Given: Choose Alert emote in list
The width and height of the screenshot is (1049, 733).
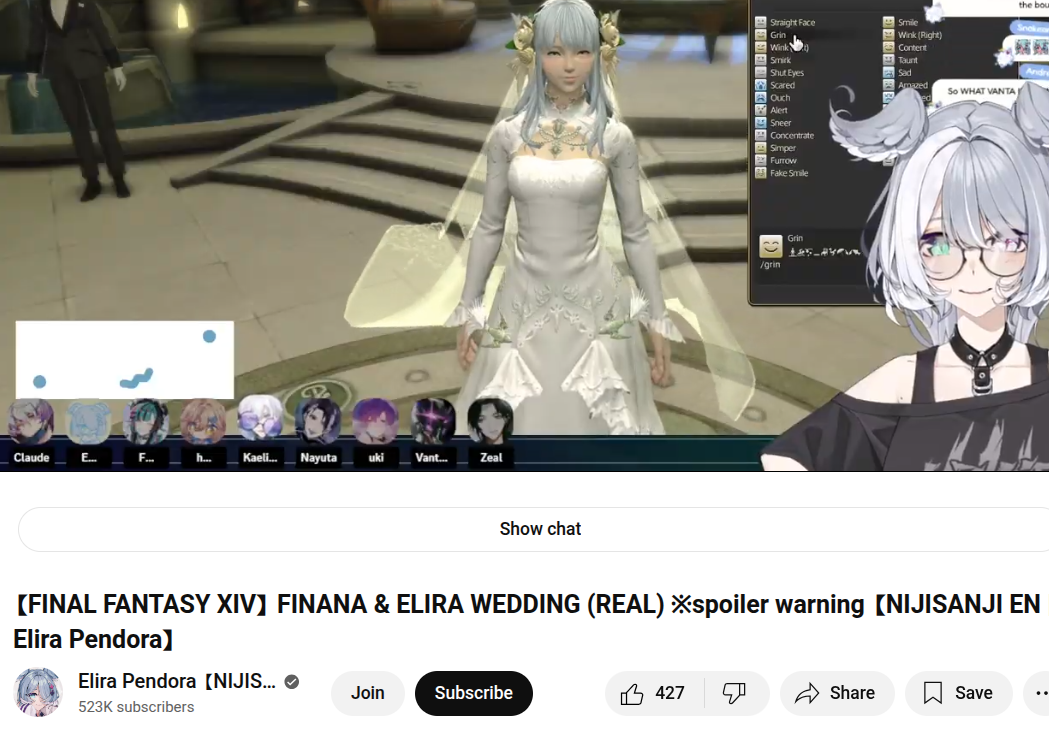Looking at the screenshot, I should 771,110.
